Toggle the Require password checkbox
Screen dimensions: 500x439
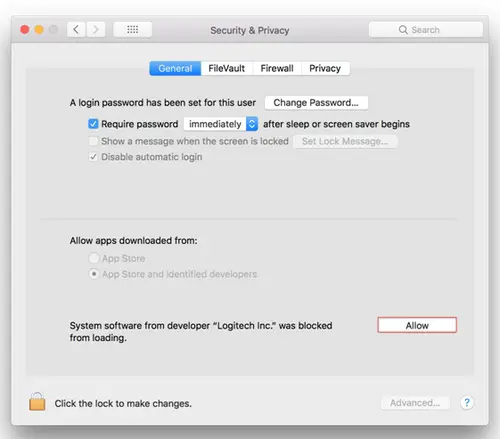coord(93,124)
